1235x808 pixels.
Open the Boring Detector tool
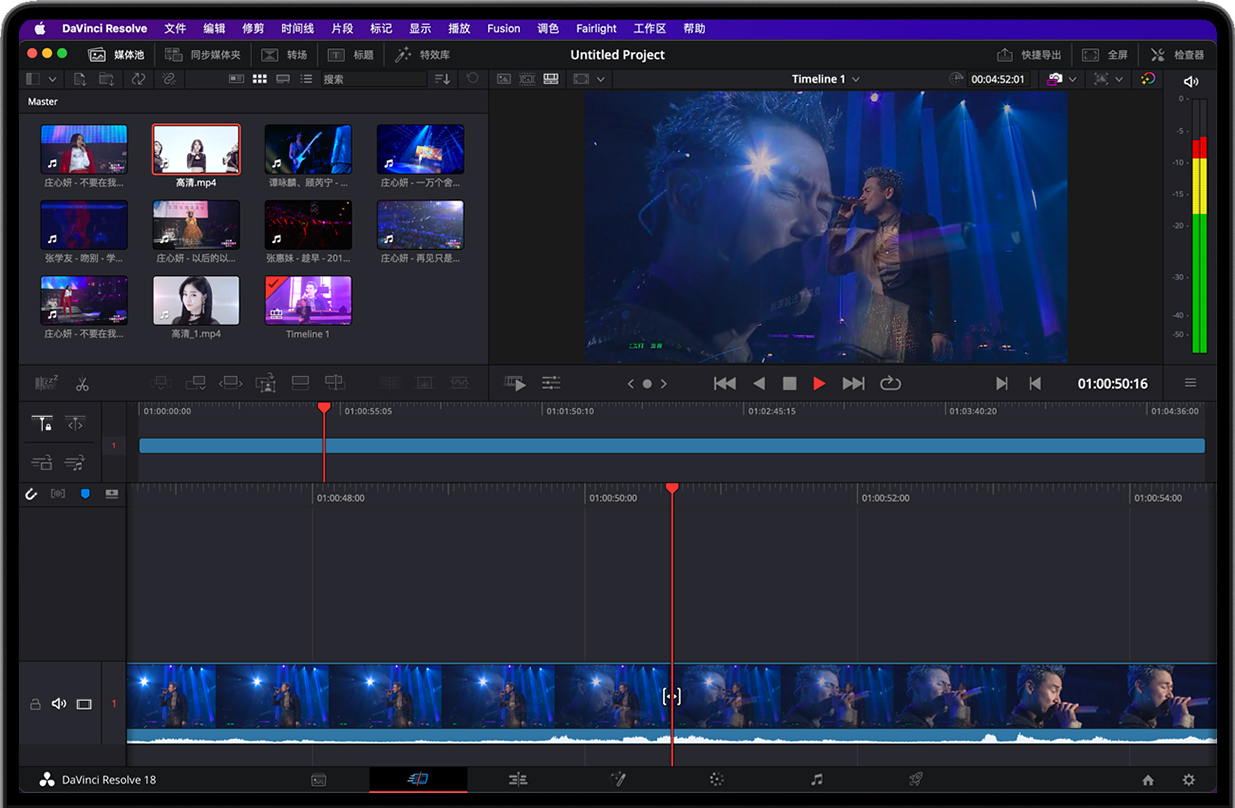[x=46, y=384]
